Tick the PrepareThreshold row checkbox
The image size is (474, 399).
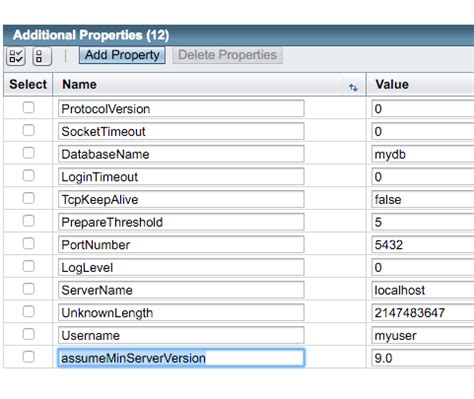pyautogui.click(x=28, y=221)
